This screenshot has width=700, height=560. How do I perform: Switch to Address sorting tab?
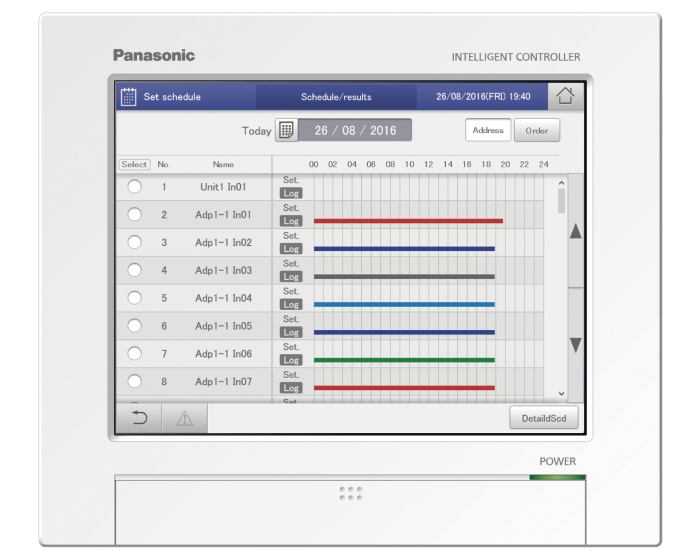point(488,130)
